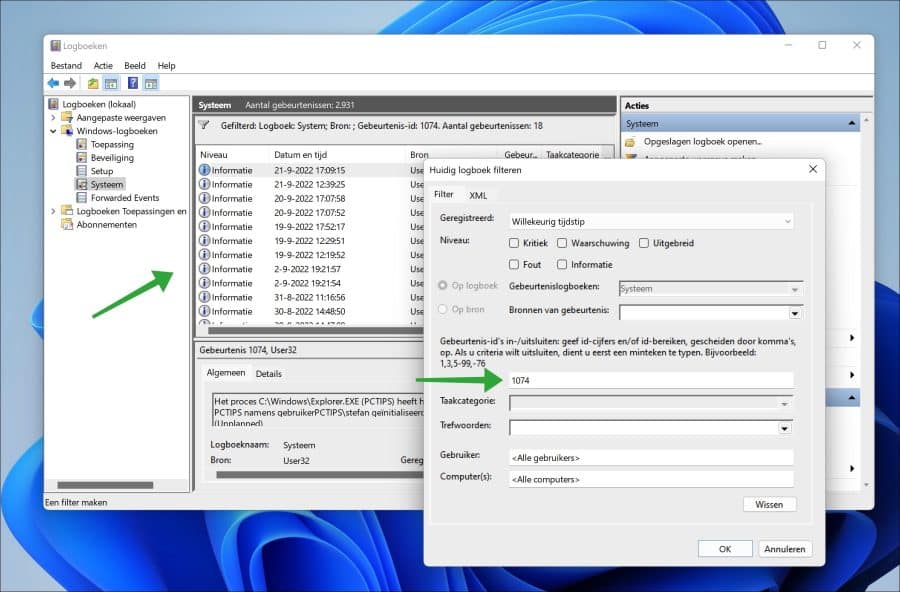The height and width of the screenshot is (592, 900).
Task: Click the folder-up toolbar icon
Action: 93,84
